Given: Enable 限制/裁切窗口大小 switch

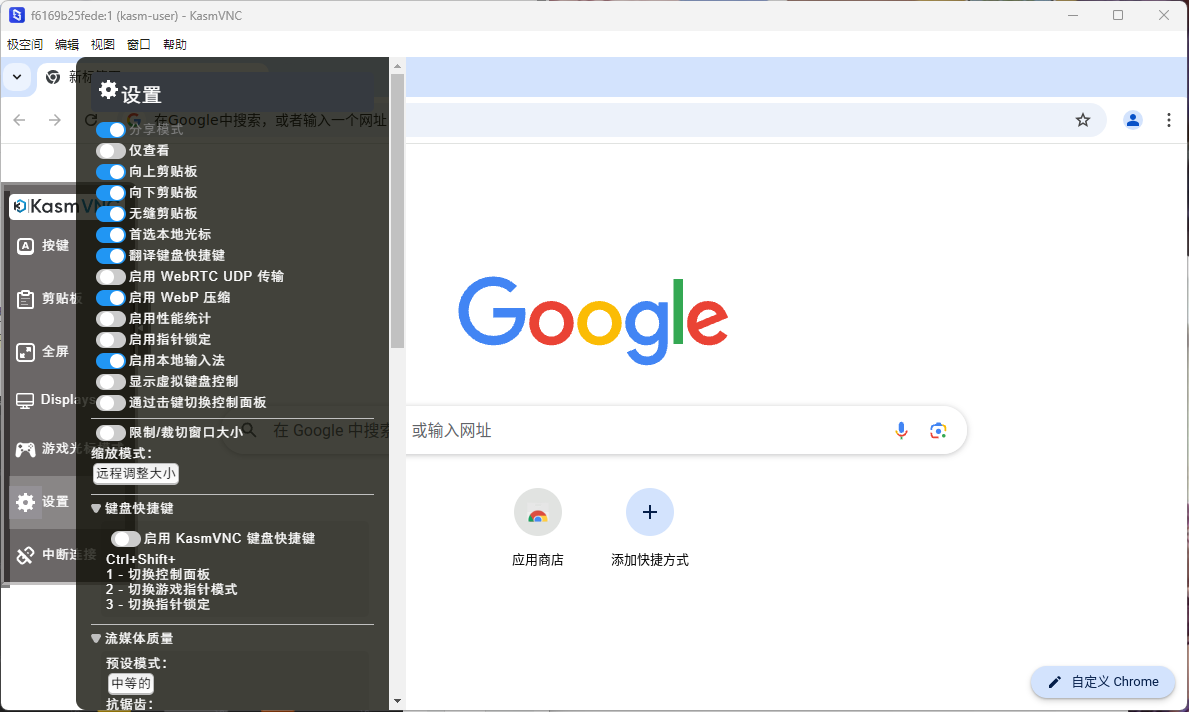Looking at the screenshot, I should (x=111, y=432).
